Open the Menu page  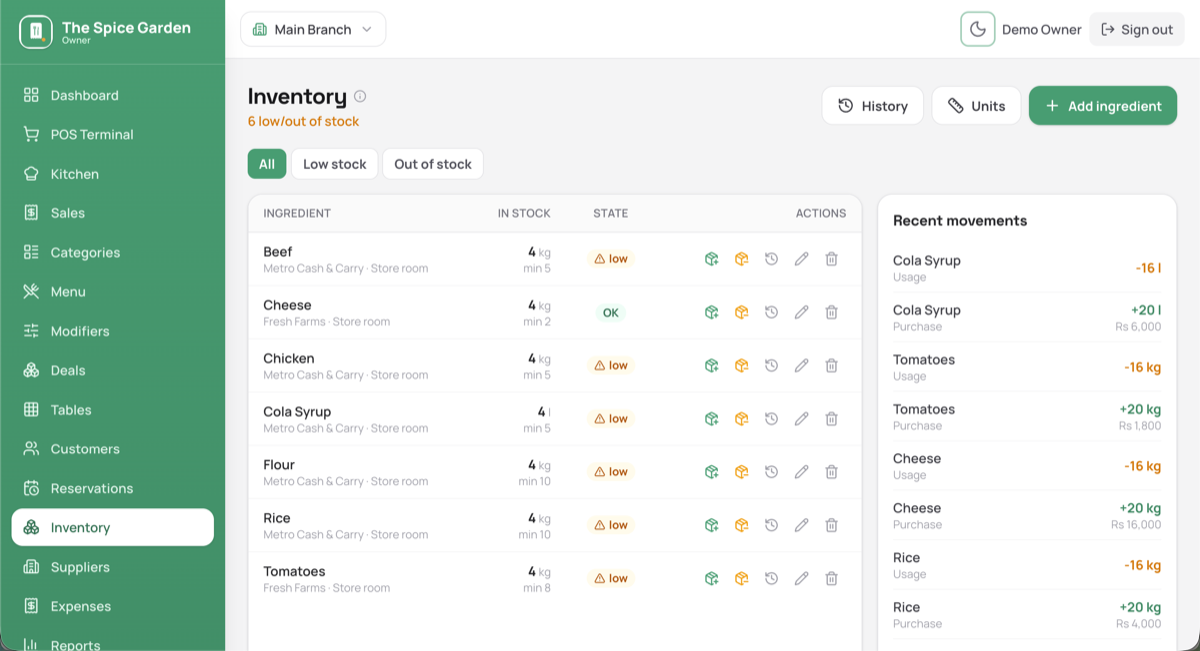click(x=112, y=292)
